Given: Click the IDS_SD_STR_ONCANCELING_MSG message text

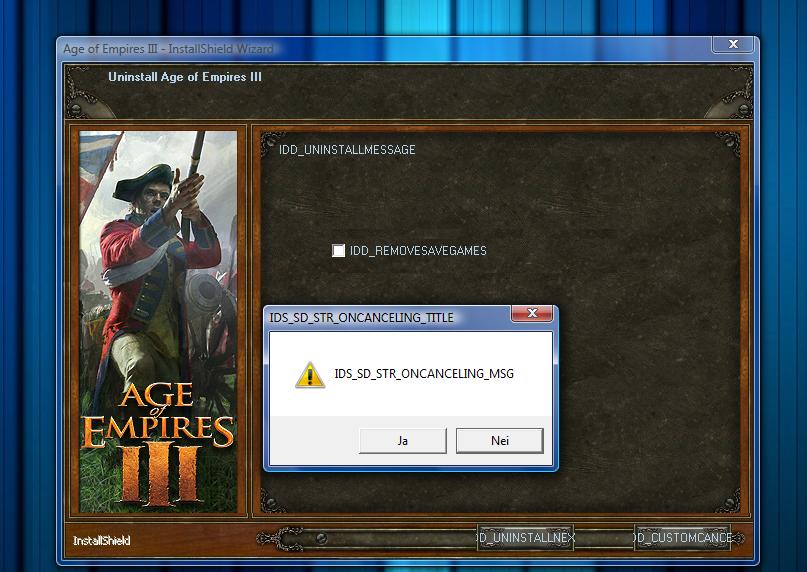Looking at the screenshot, I should pos(424,374).
